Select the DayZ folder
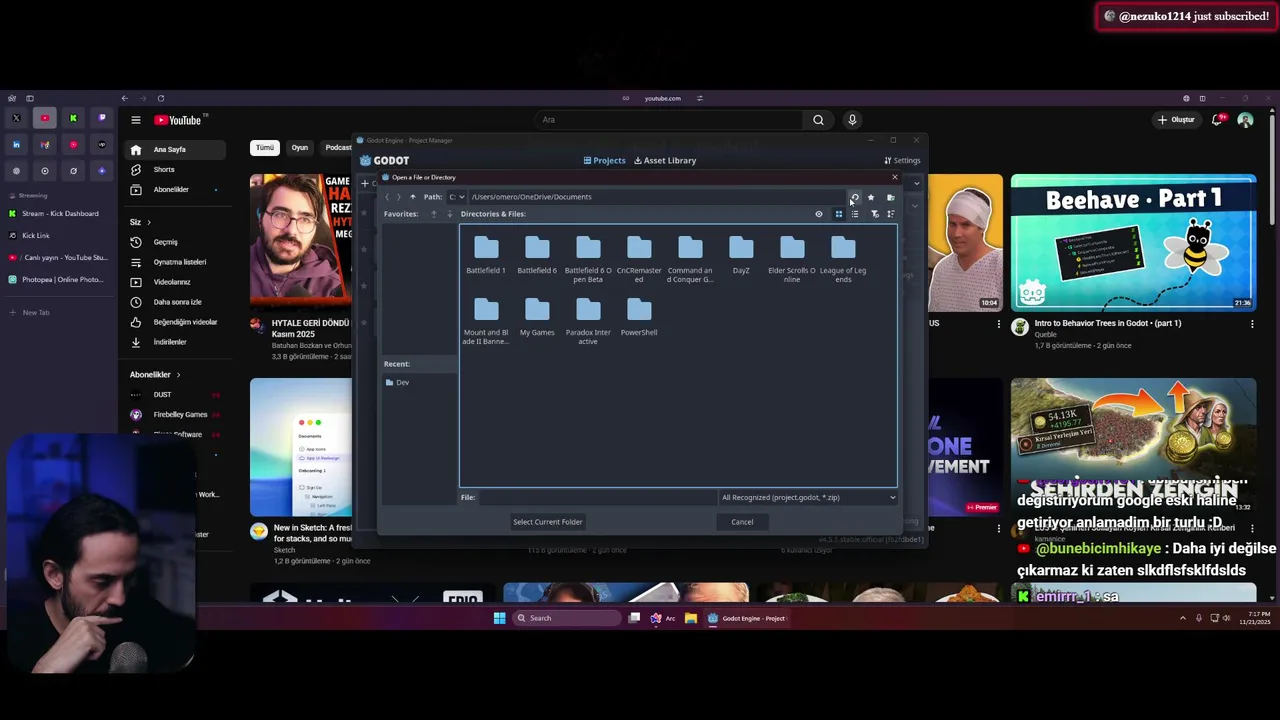 point(741,254)
